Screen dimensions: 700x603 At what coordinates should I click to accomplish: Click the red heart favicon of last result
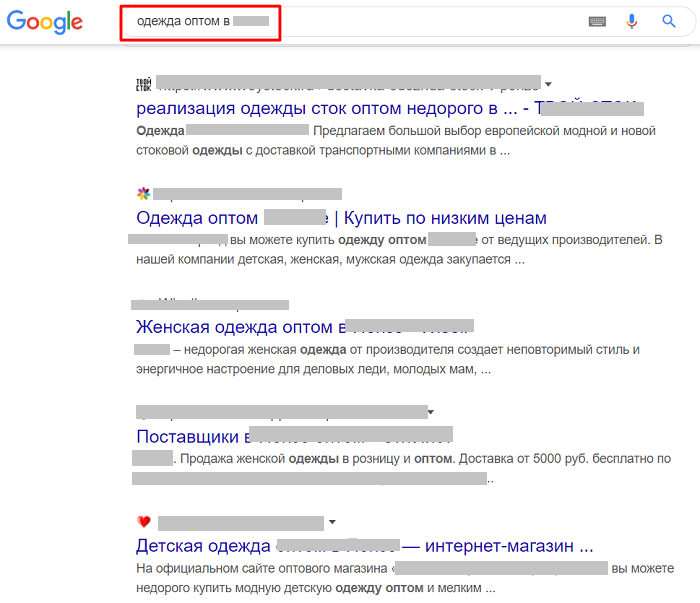(143, 522)
